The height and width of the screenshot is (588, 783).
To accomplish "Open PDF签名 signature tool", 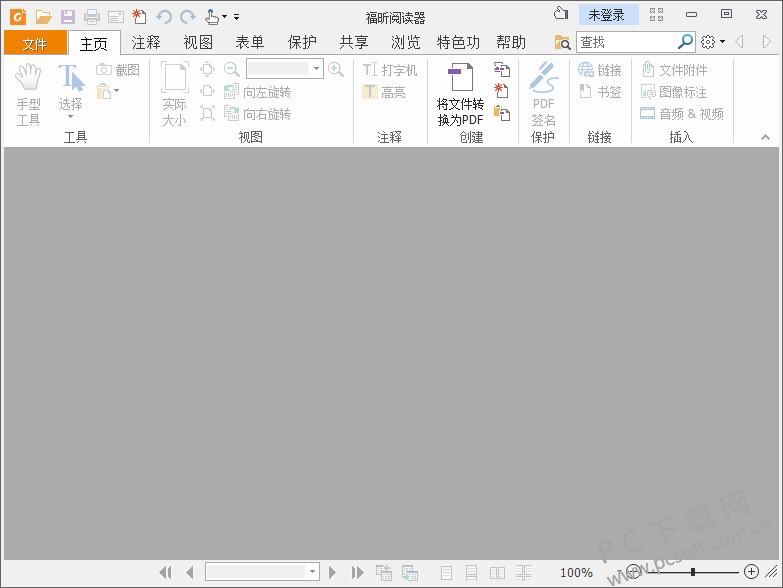I will [x=543, y=94].
